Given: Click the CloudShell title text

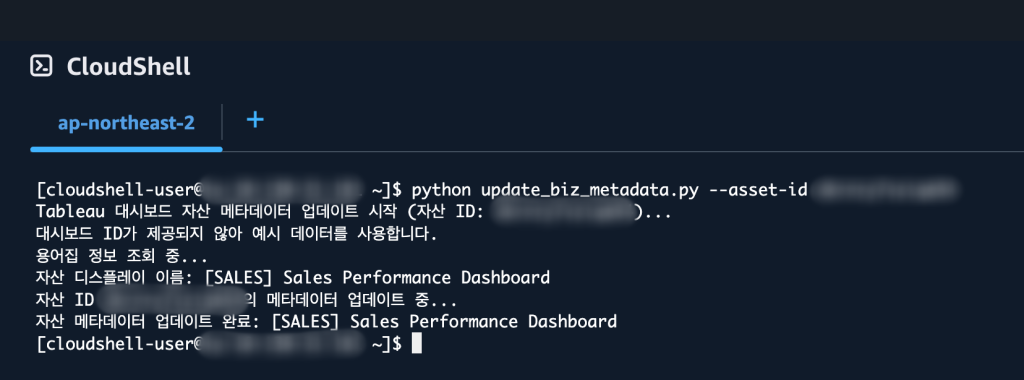Looking at the screenshot, I should tap(129, 66).
